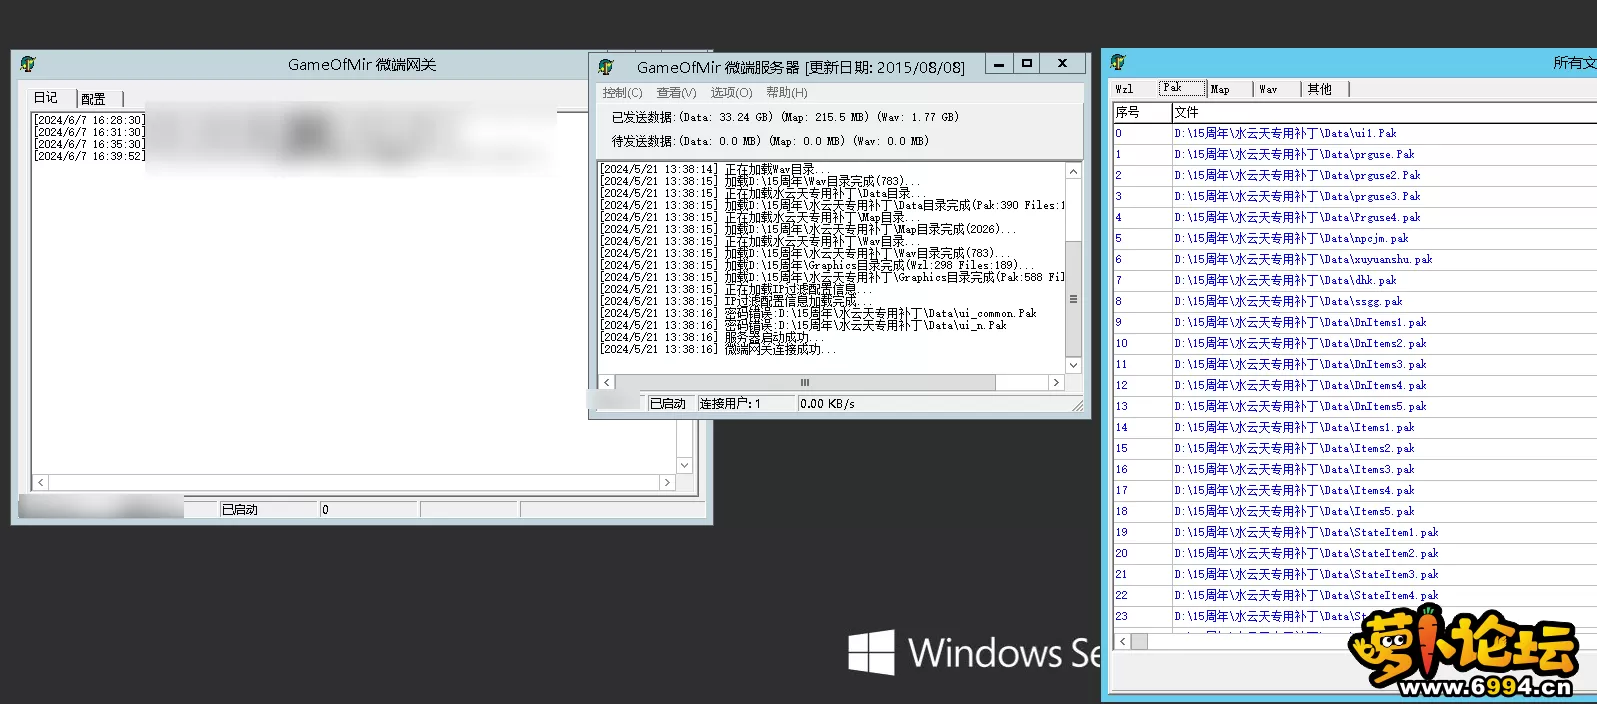Viewport: 1597px width, 704px height.
Task: Maximize the 微端服务器 window
Action: click(x=1026, y=63)
